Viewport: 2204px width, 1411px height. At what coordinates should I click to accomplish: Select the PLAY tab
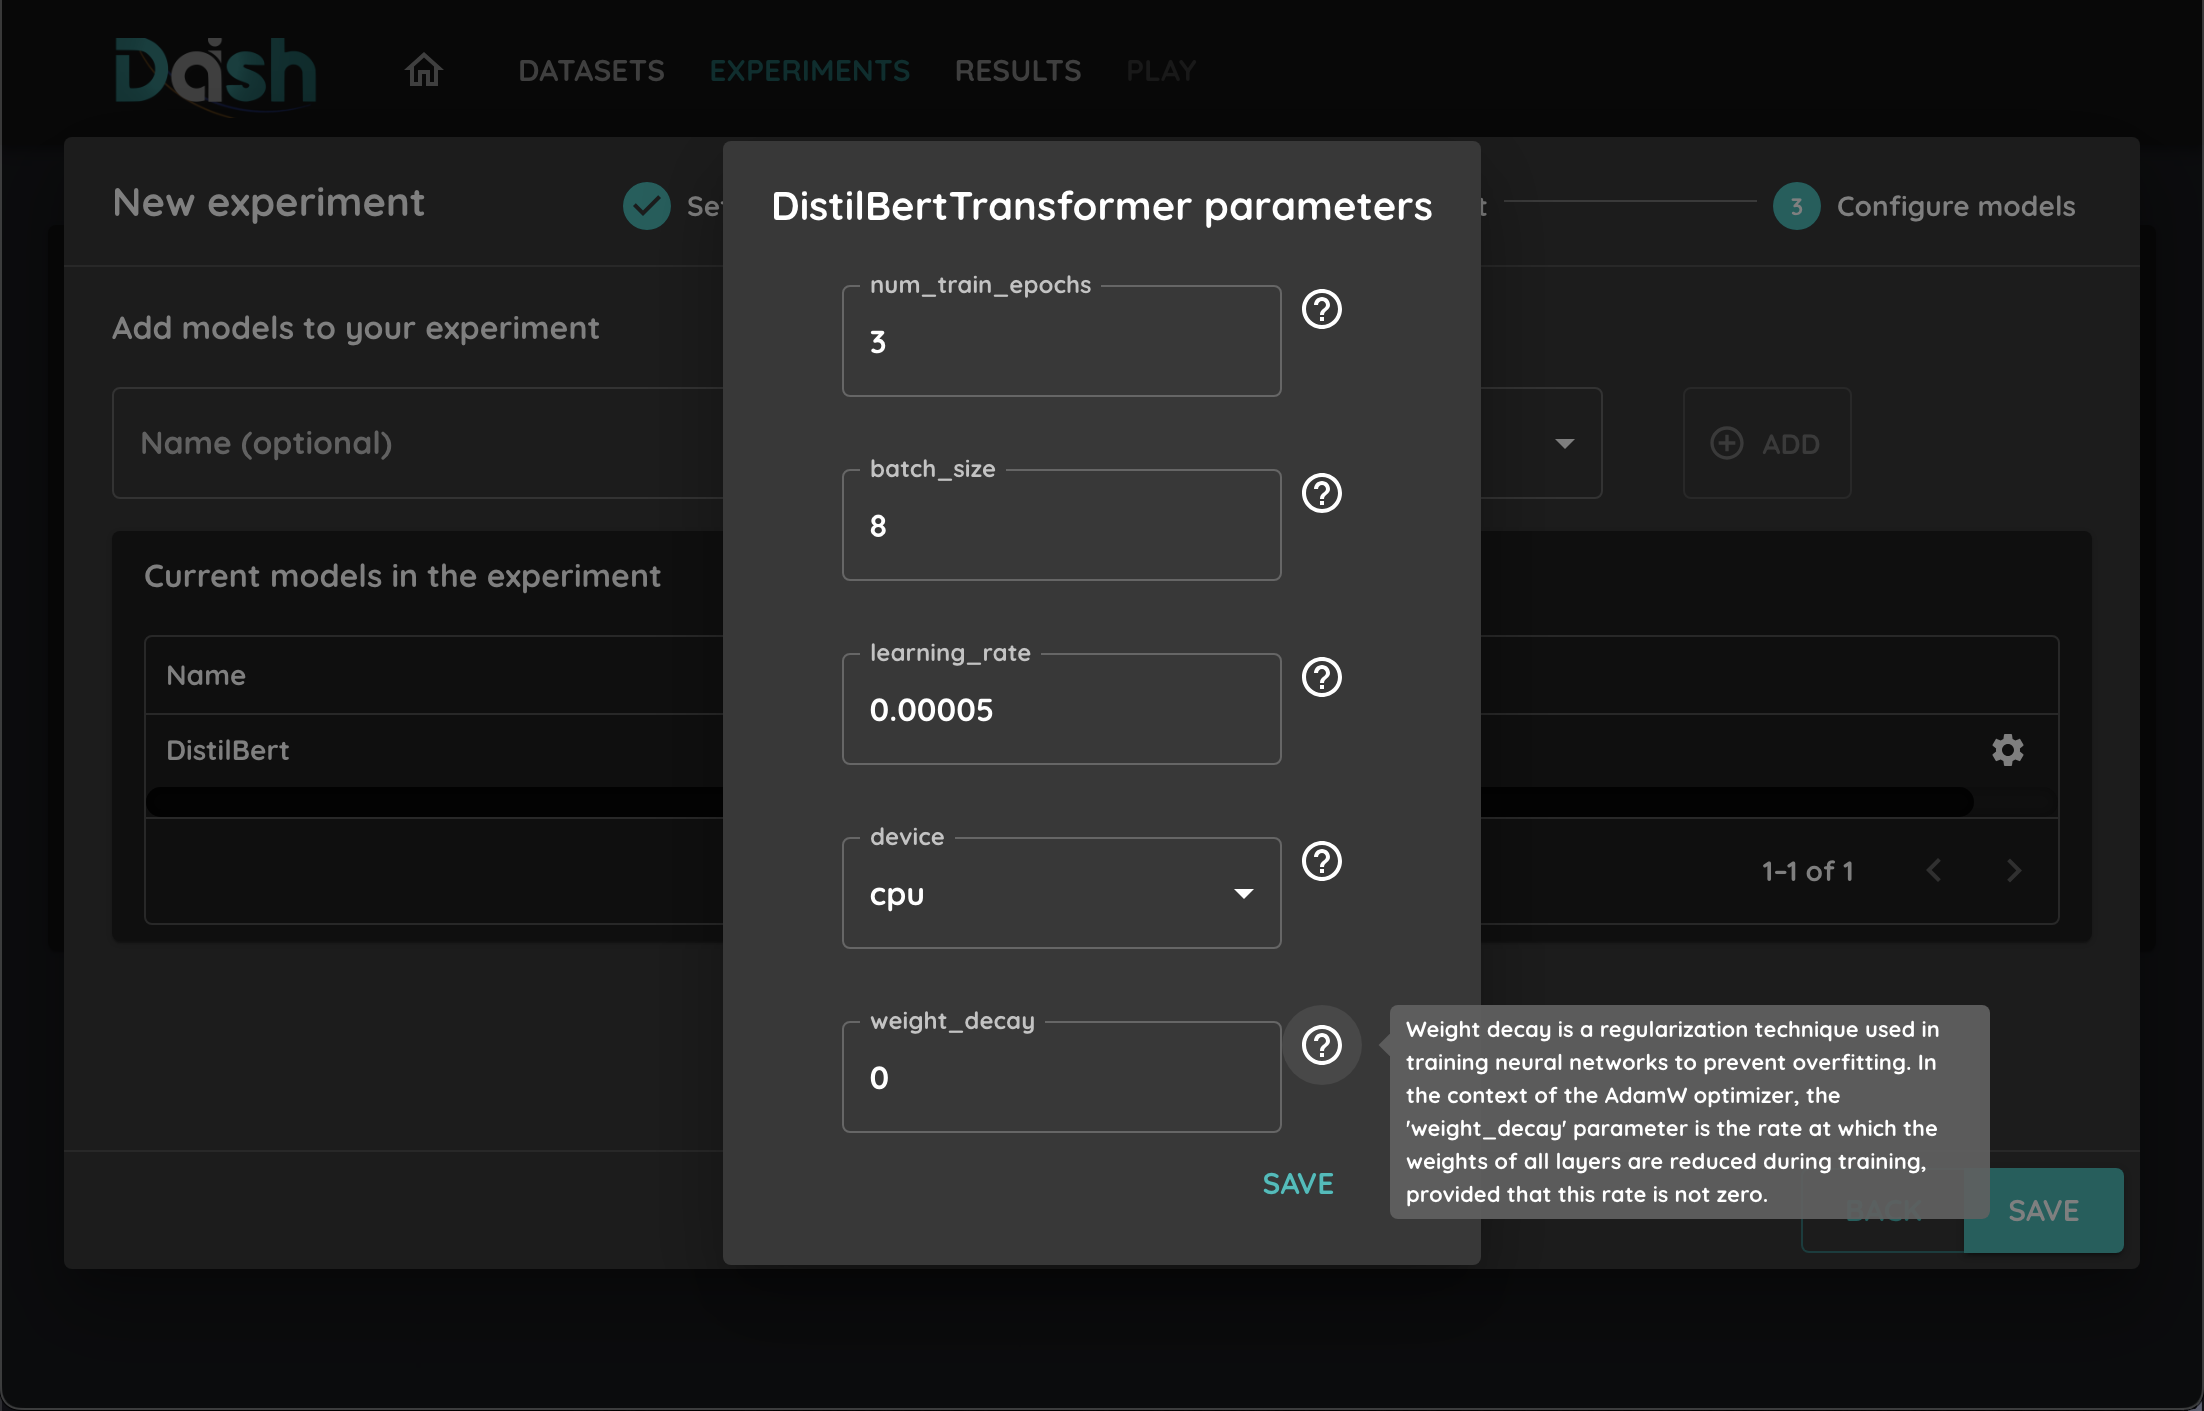click(x=1160, y=71)
